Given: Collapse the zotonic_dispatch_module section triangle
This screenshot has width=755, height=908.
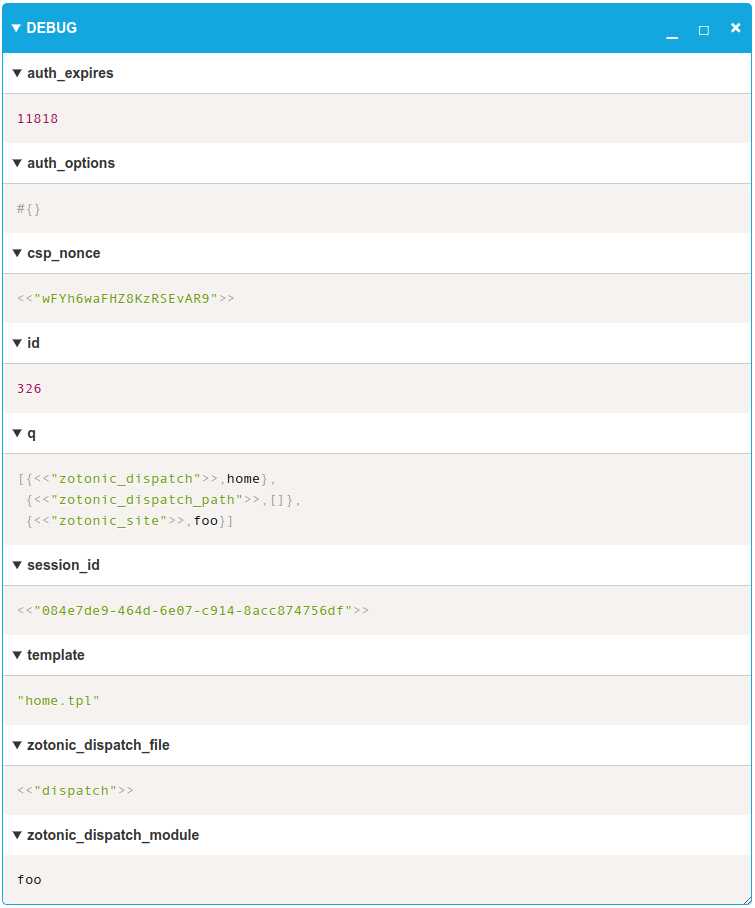Looking at the screenshot, I should [17, 835].
